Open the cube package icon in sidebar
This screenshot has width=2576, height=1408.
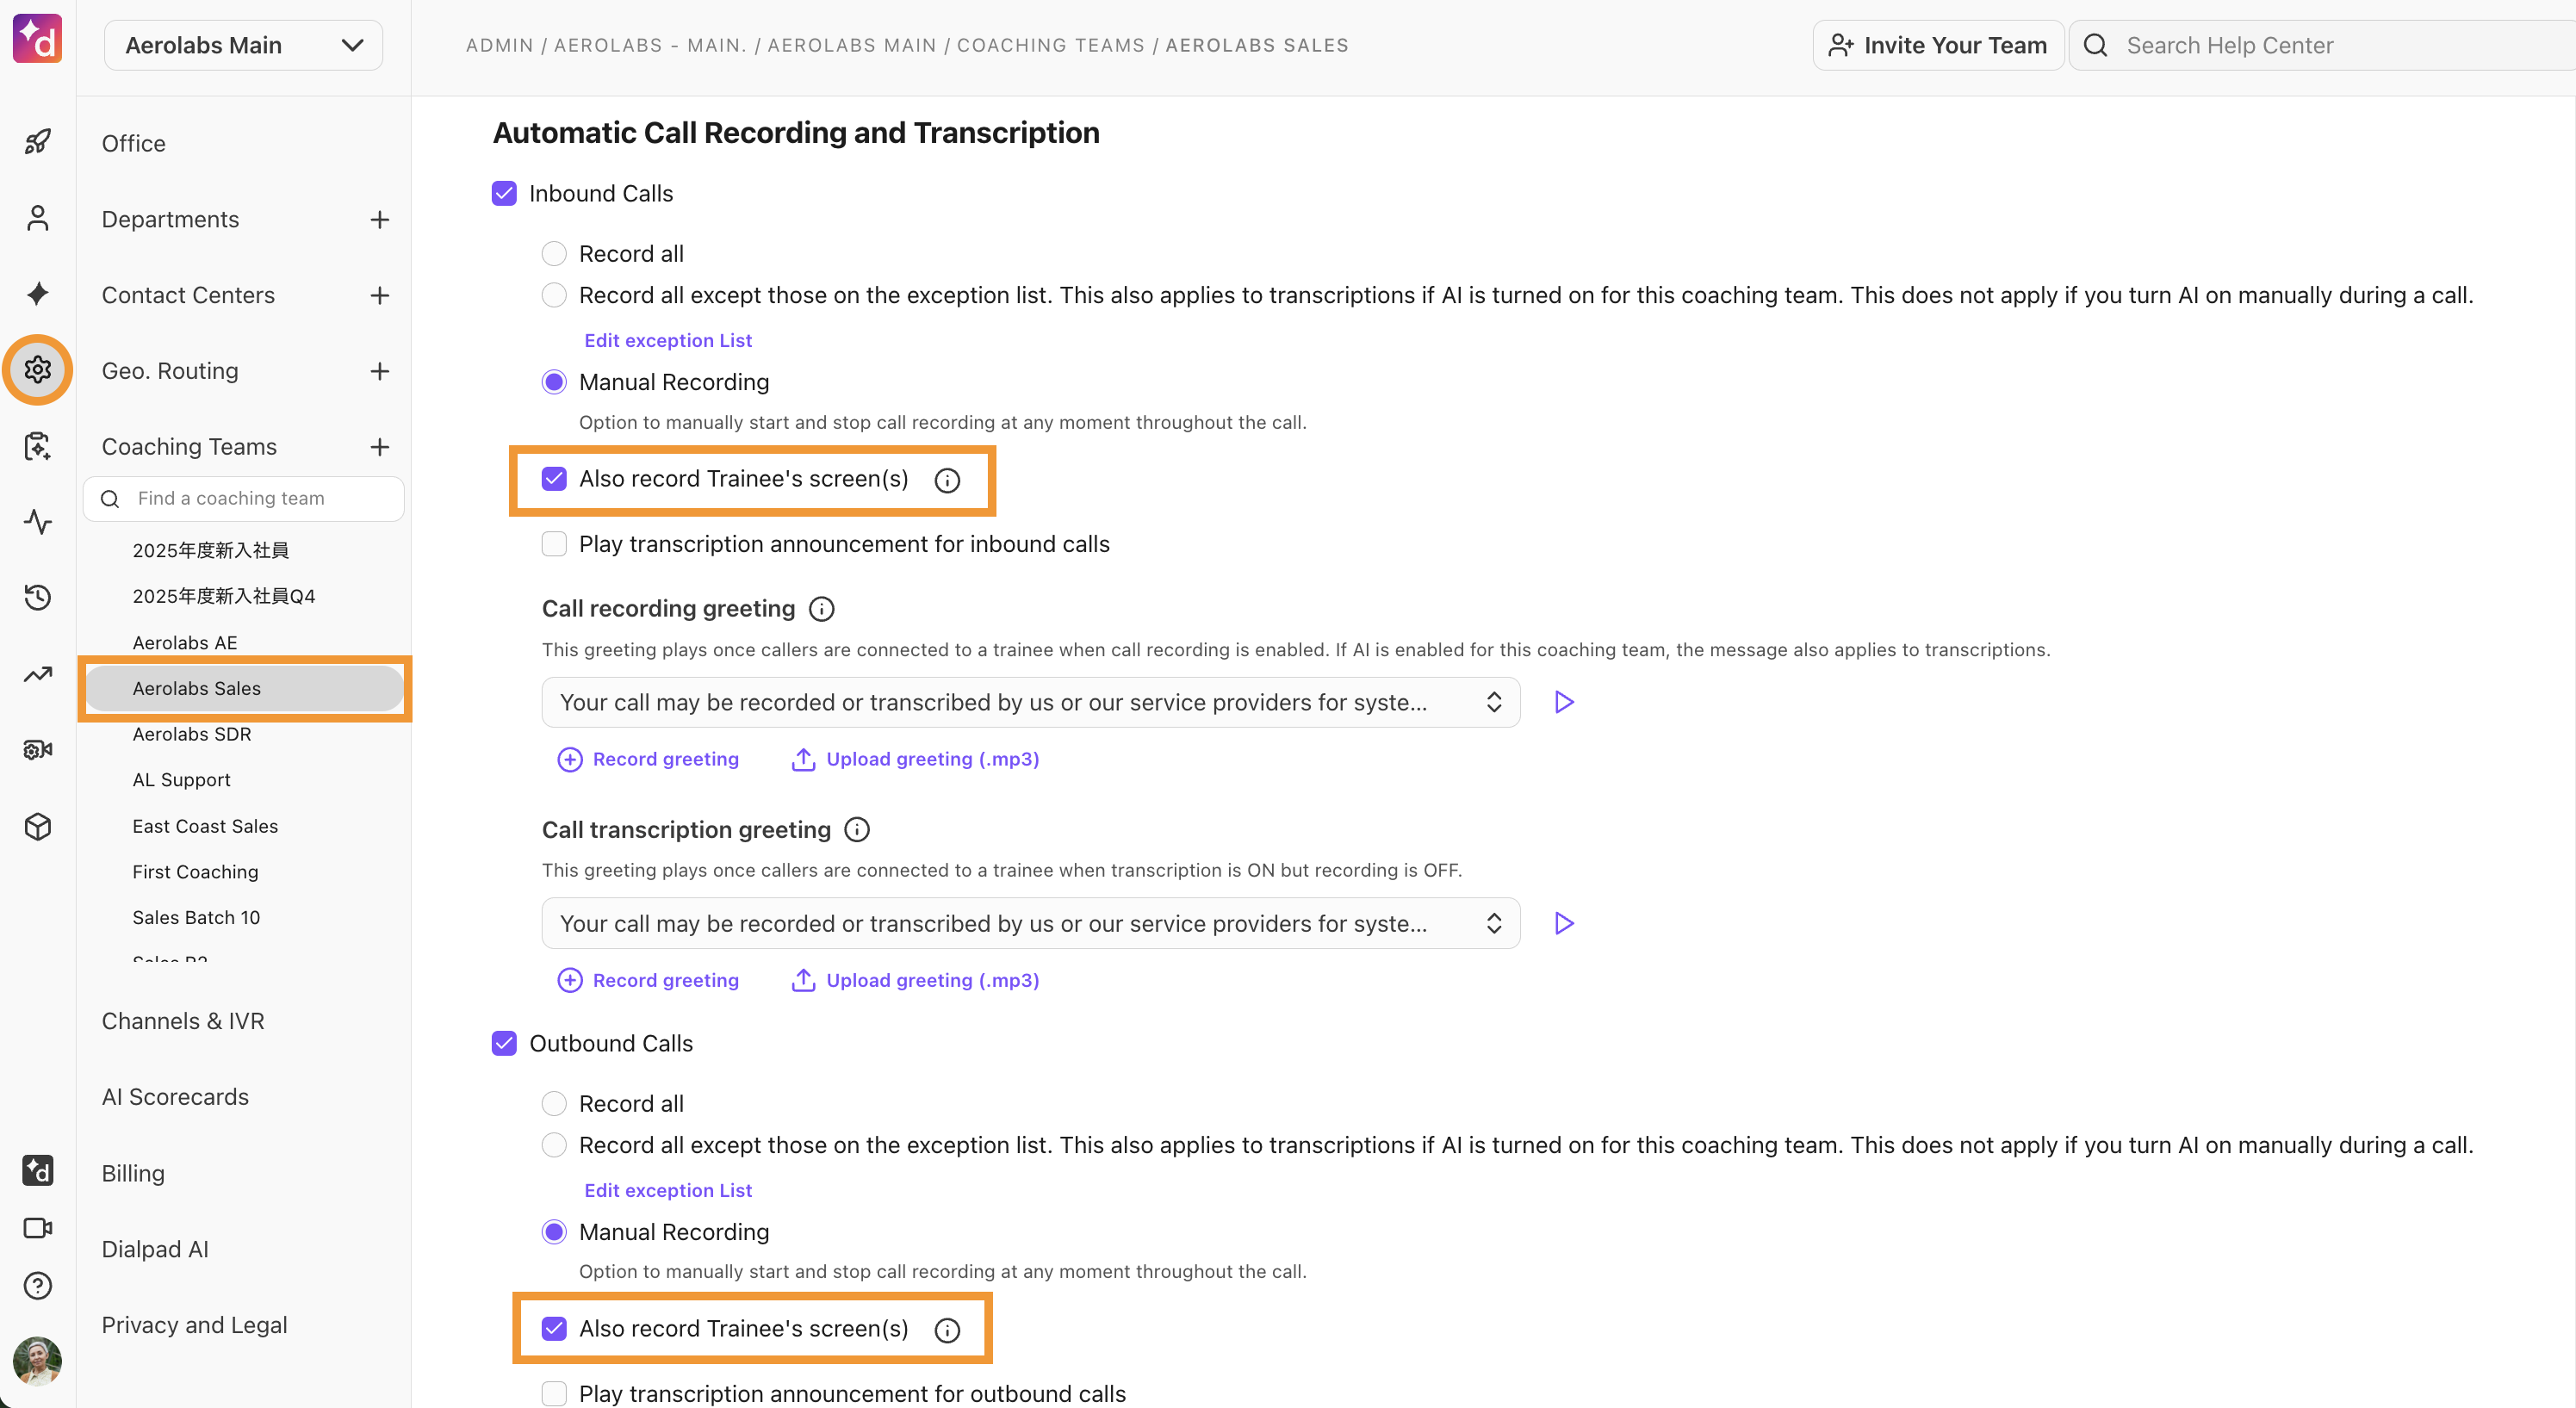37,826
